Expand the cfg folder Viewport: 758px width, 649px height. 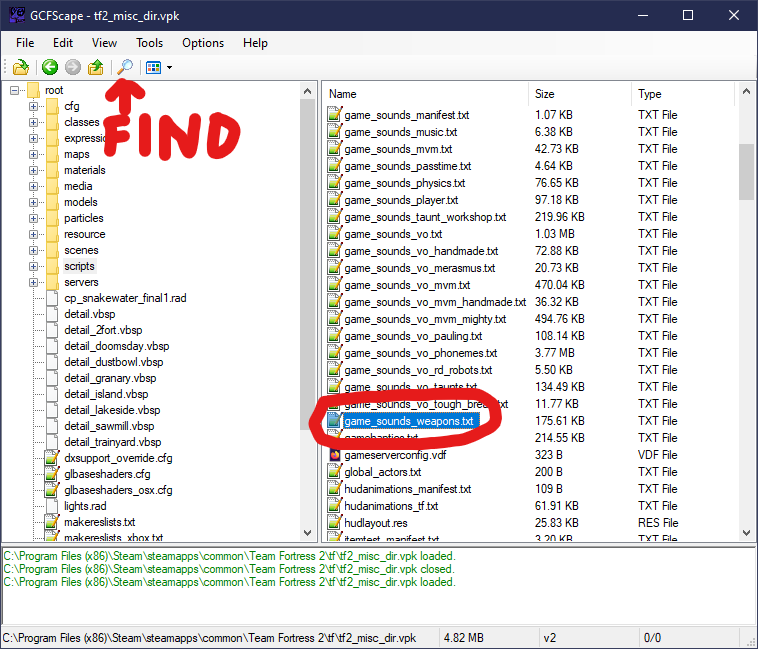click(x=33, y=106)
